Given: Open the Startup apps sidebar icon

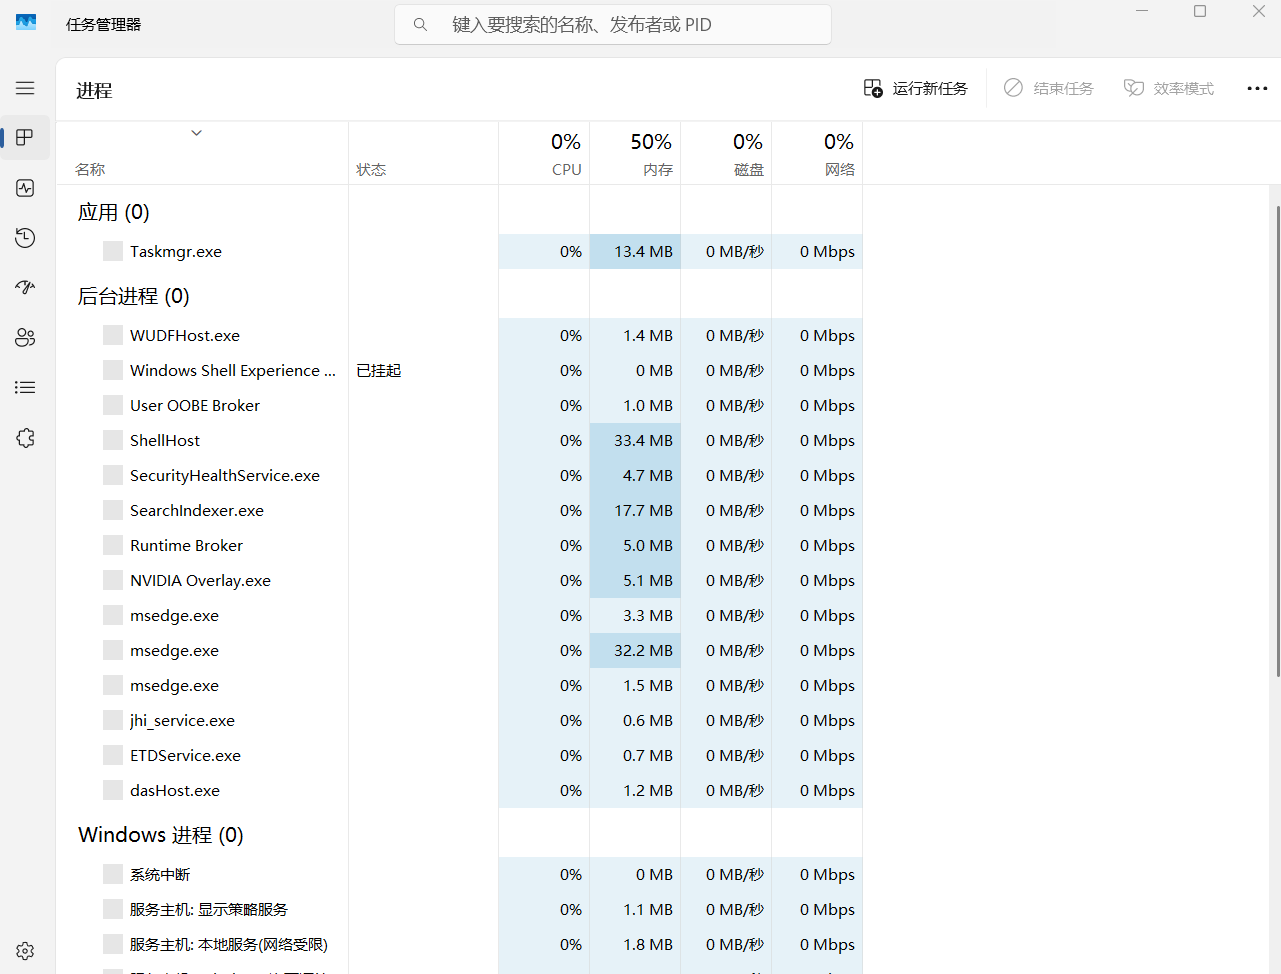Looking at the screenshot, I should pos(25,288).
